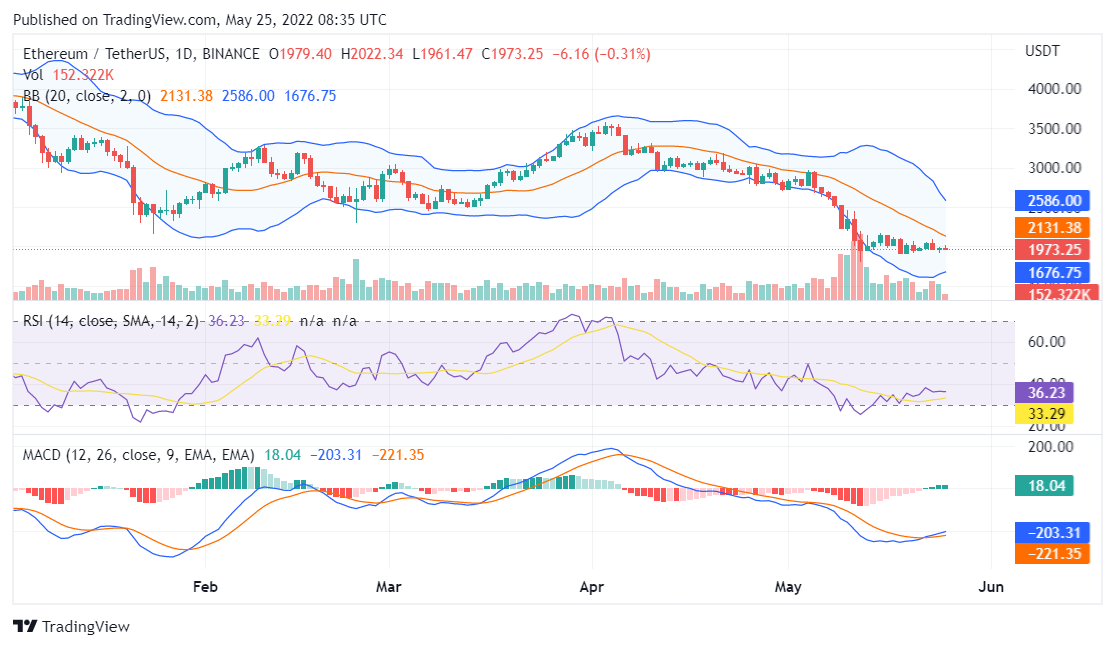Click the Jun label on time axis
1115x648 pixels.
pos(990,586)
